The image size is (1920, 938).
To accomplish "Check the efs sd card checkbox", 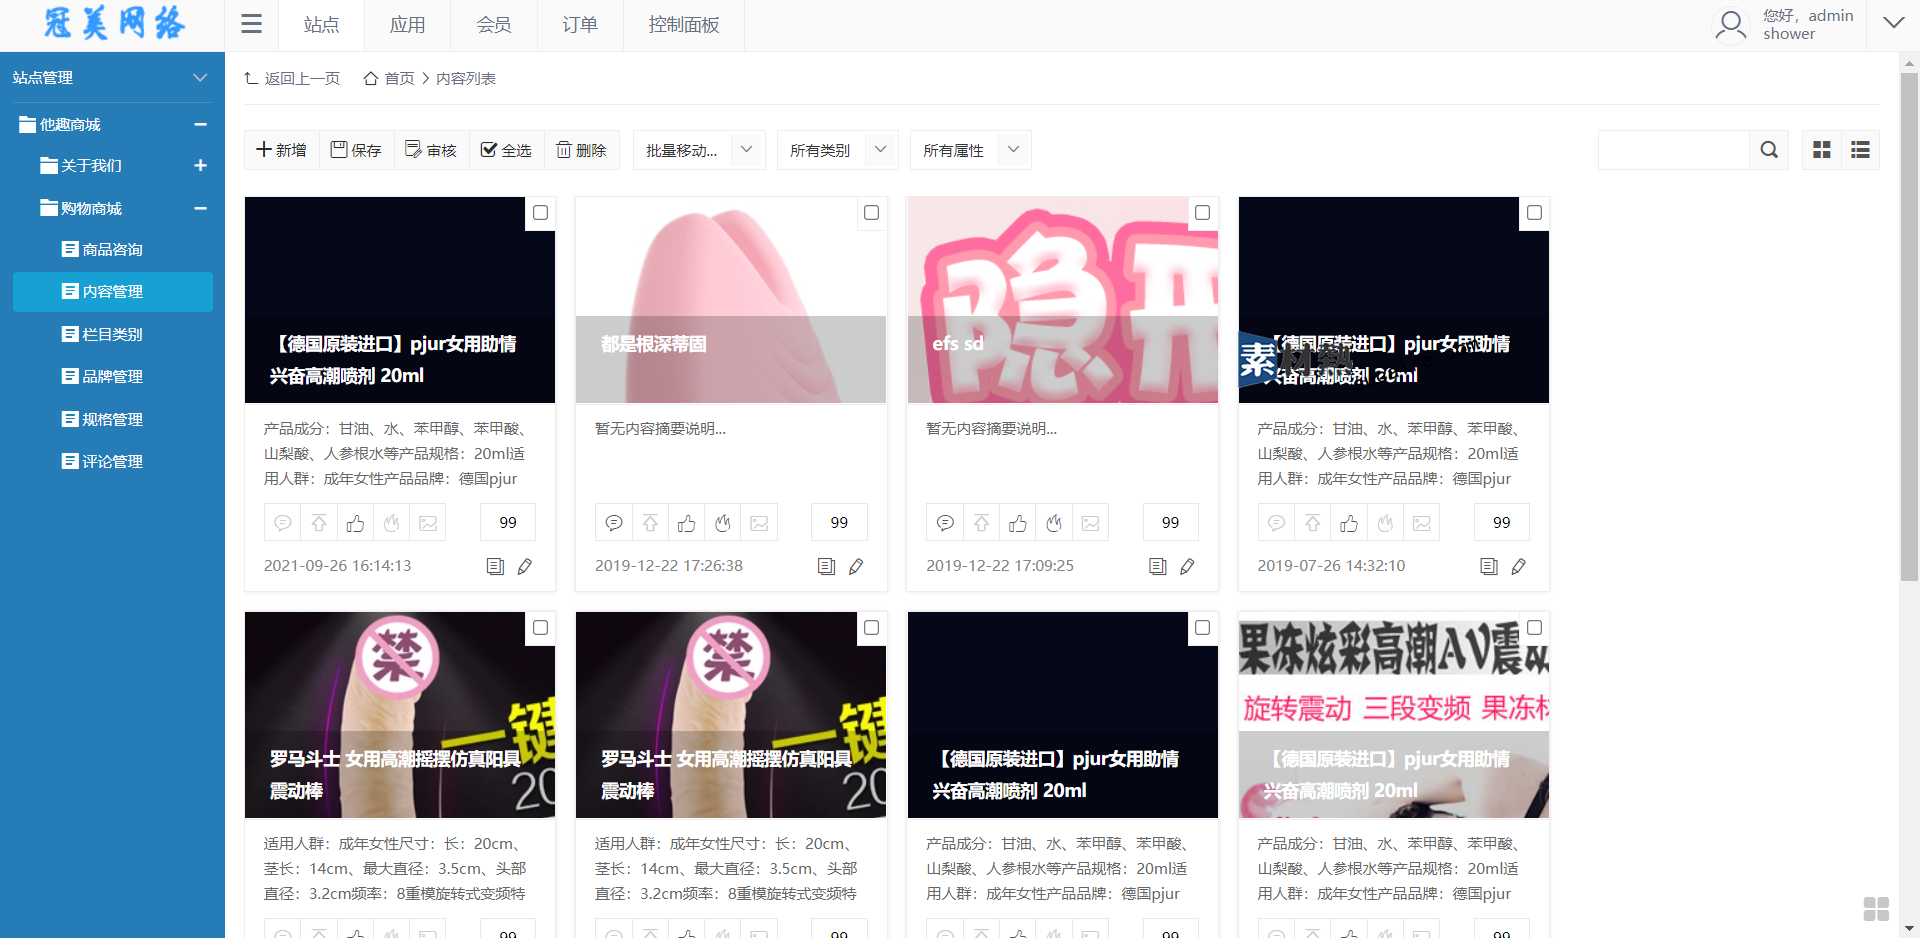I will tap(1202, 212).
